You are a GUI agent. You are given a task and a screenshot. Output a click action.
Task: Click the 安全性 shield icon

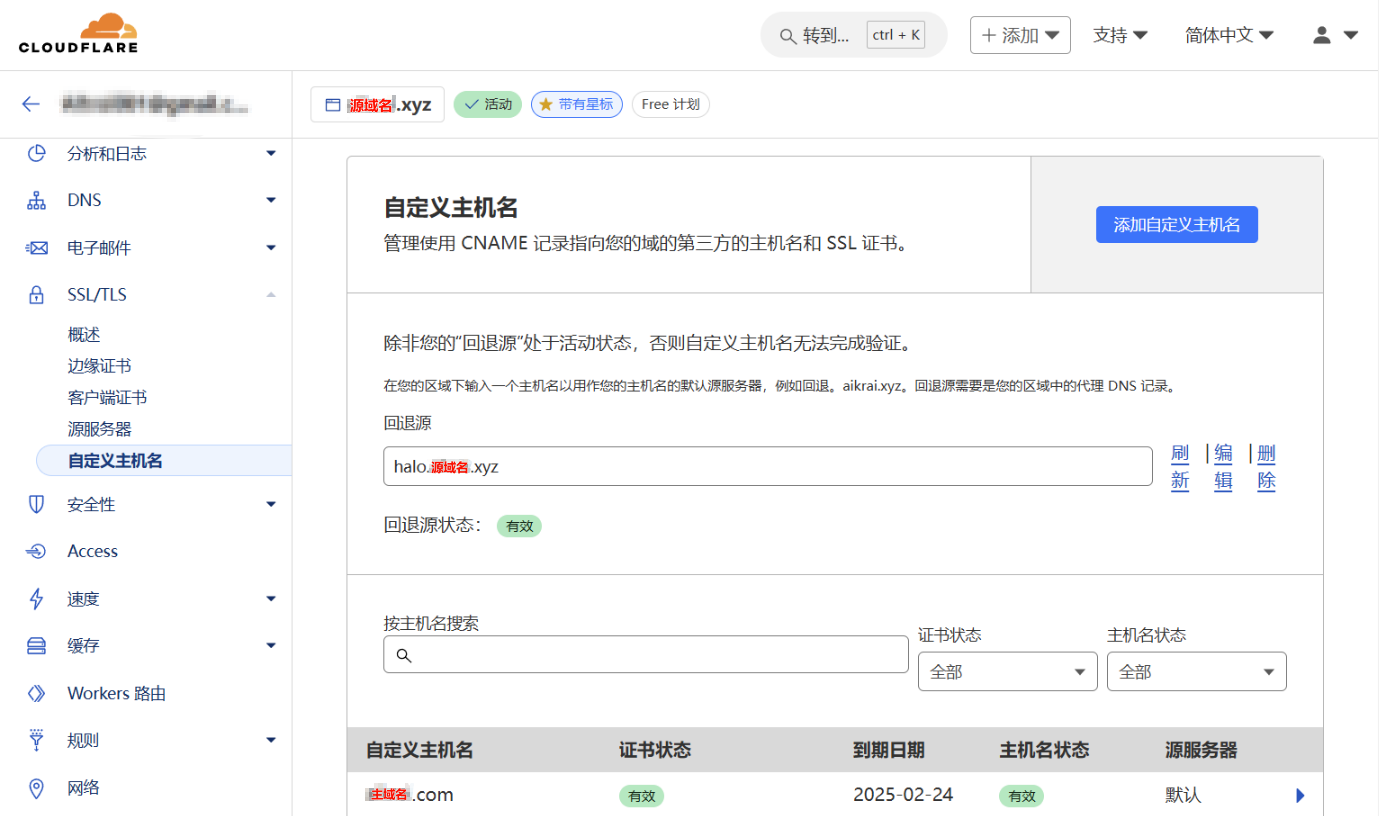click(37, 504)
